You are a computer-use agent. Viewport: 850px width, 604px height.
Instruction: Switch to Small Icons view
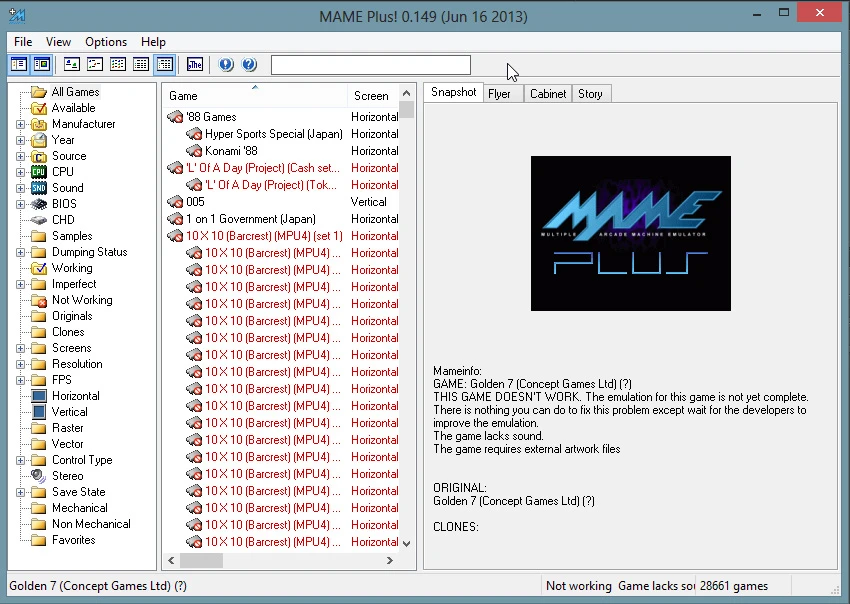coord(95,65)
